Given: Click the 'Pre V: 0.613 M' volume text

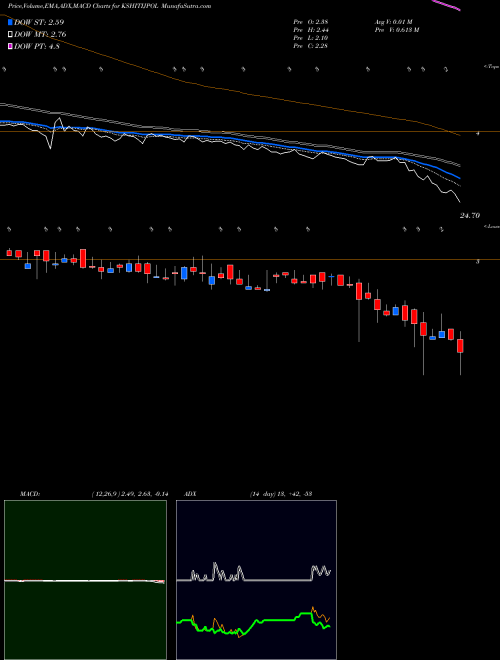Looking at the screenshot, I should 396,30.
